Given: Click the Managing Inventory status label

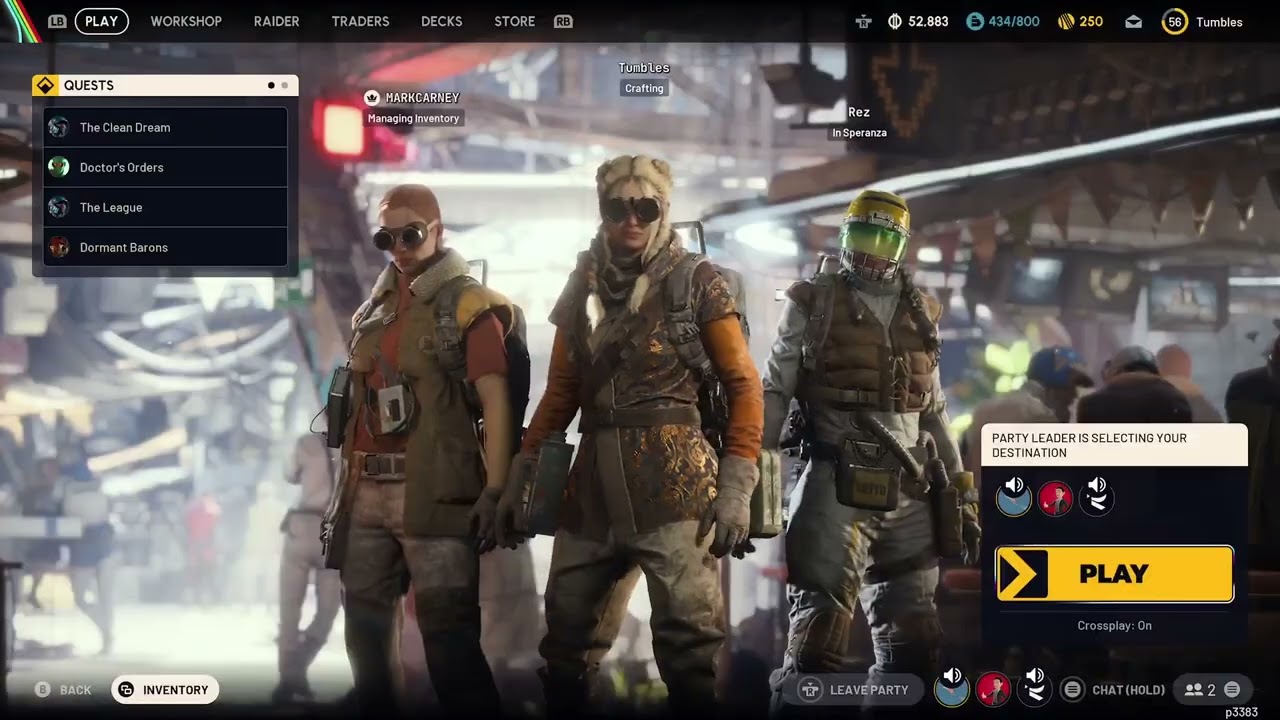Looking at the screenshot, I should click(413, 118).
